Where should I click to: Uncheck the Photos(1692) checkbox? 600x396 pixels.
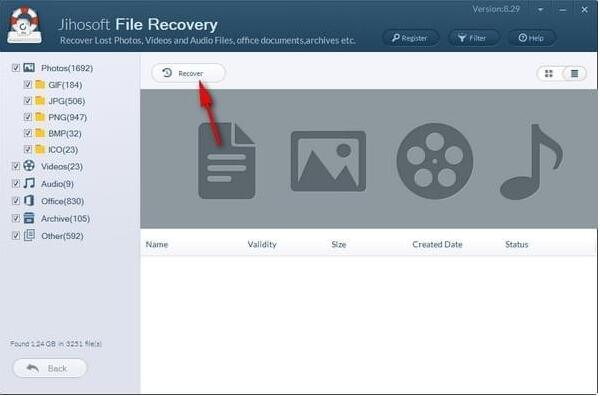tap(16, 68)
